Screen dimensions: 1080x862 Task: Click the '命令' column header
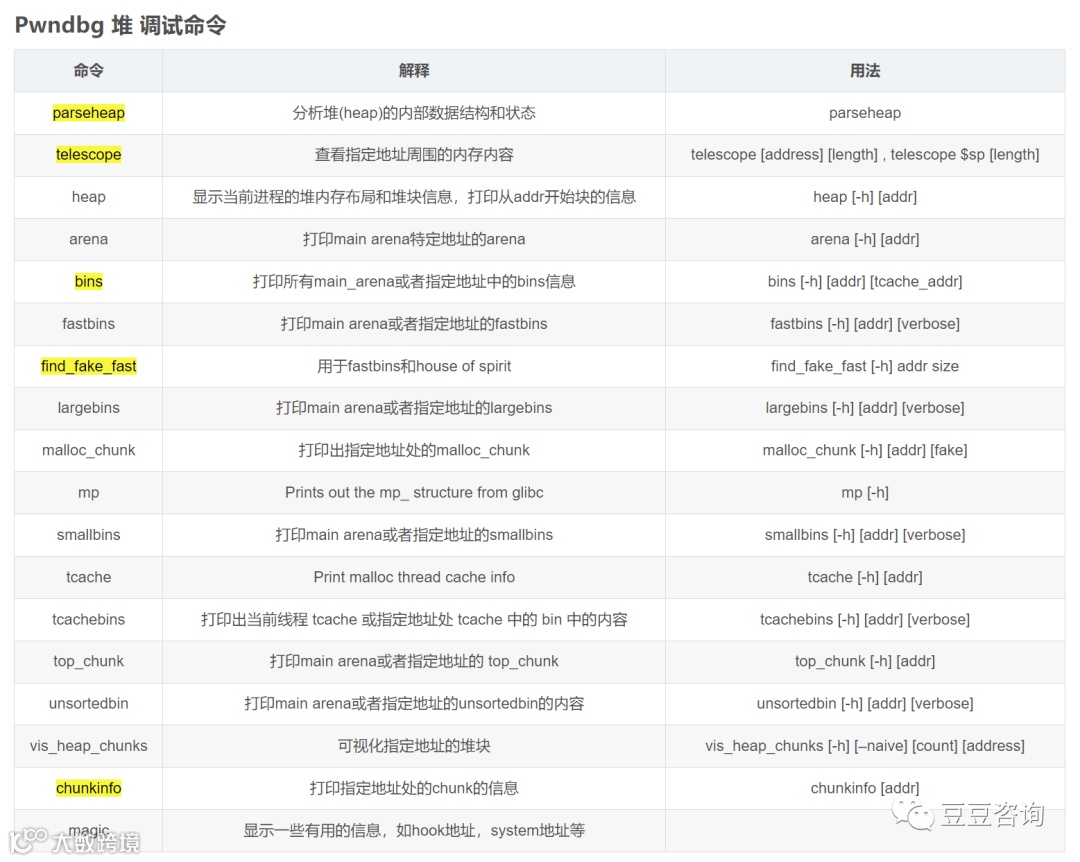pos(88,70)
